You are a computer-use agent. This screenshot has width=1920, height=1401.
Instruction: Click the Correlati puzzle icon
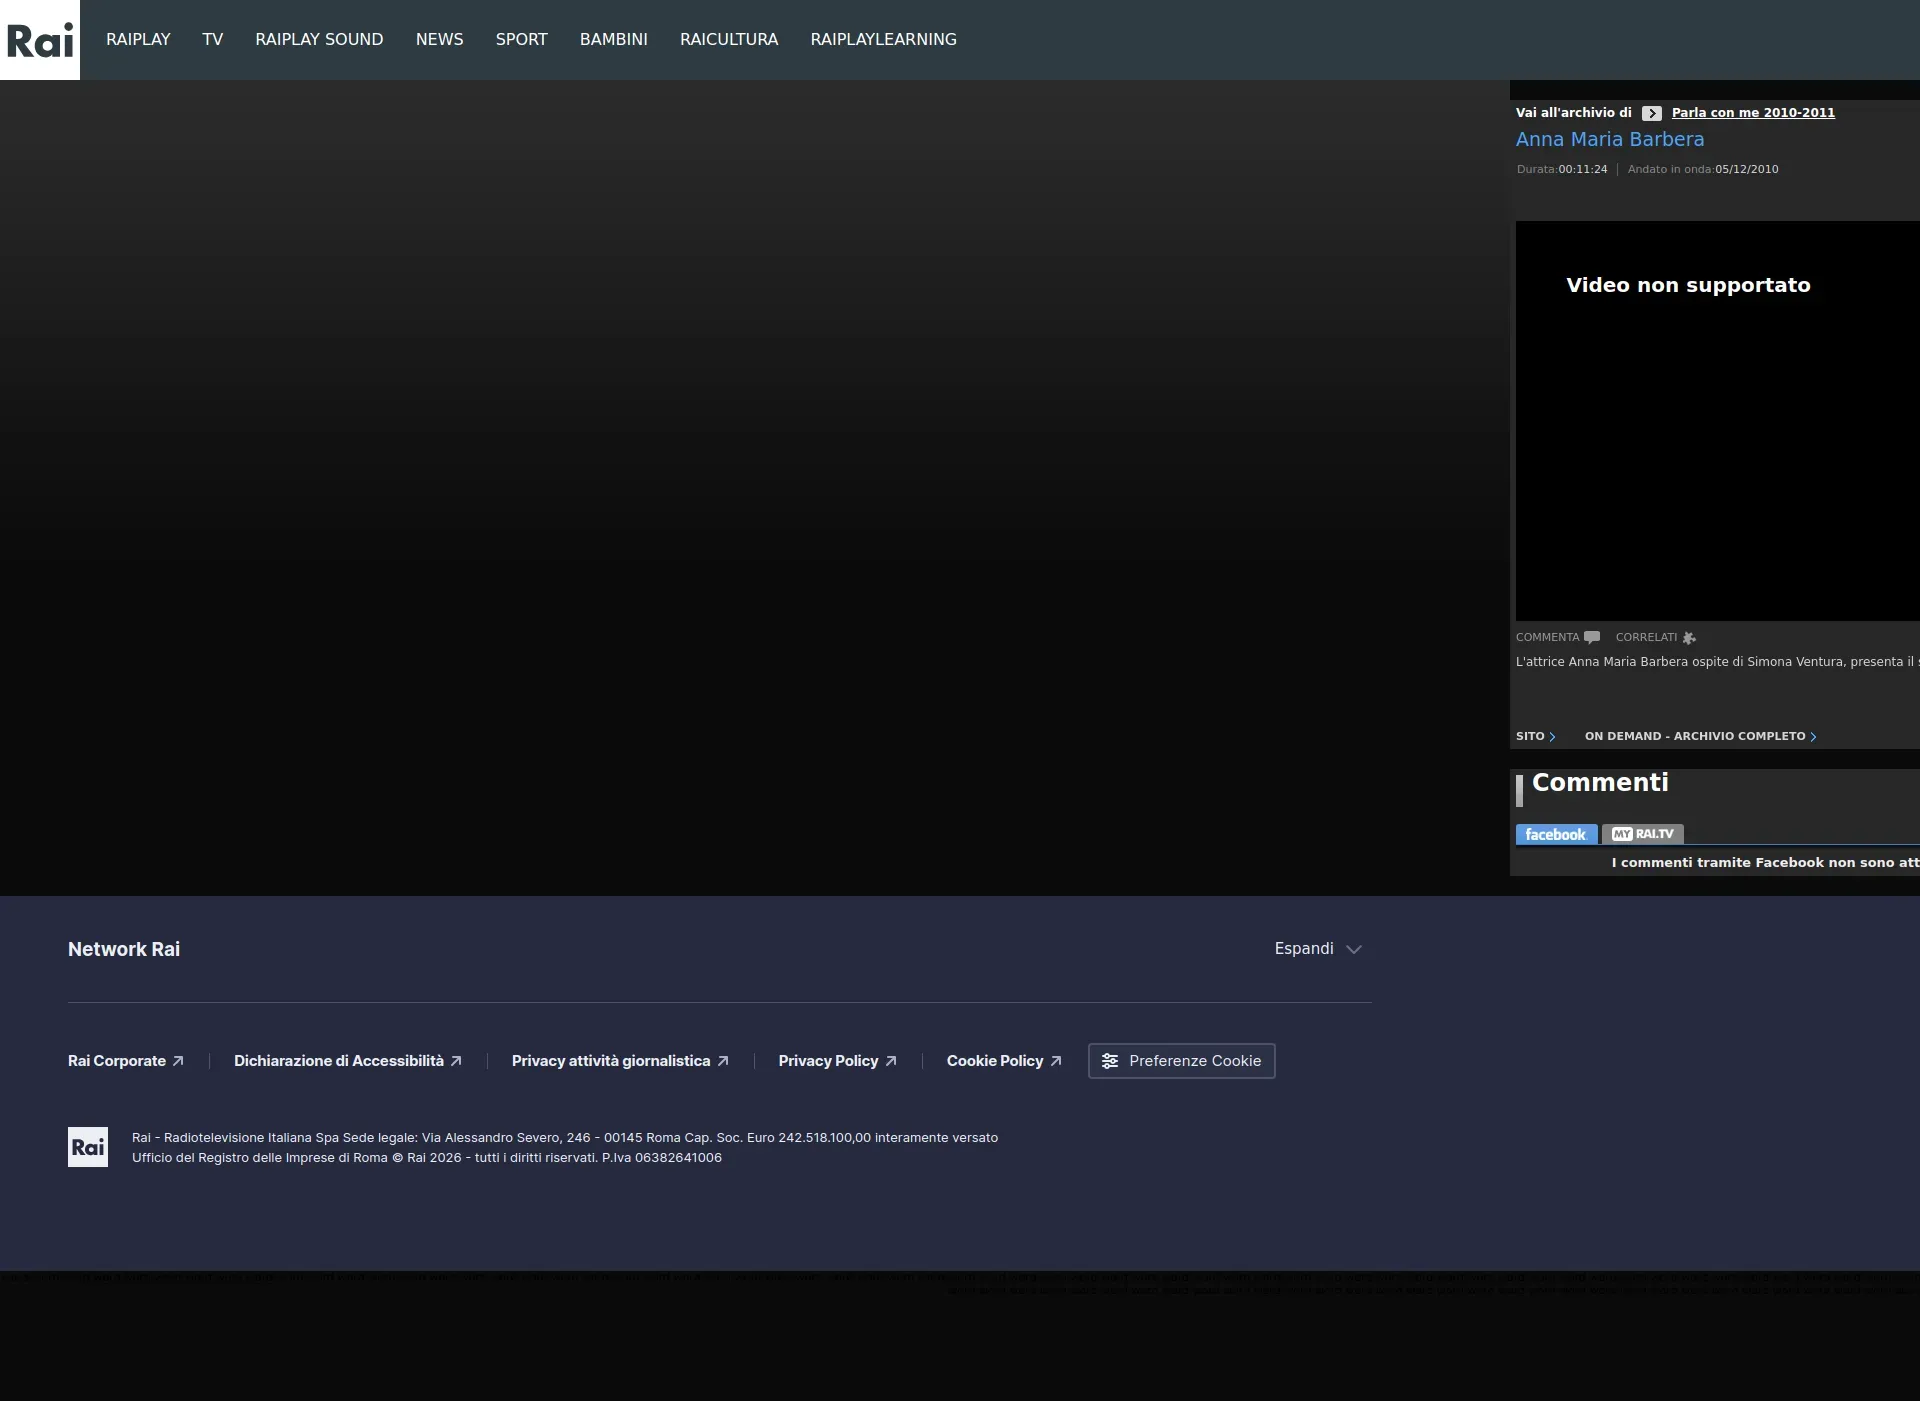coord(1689,637)
